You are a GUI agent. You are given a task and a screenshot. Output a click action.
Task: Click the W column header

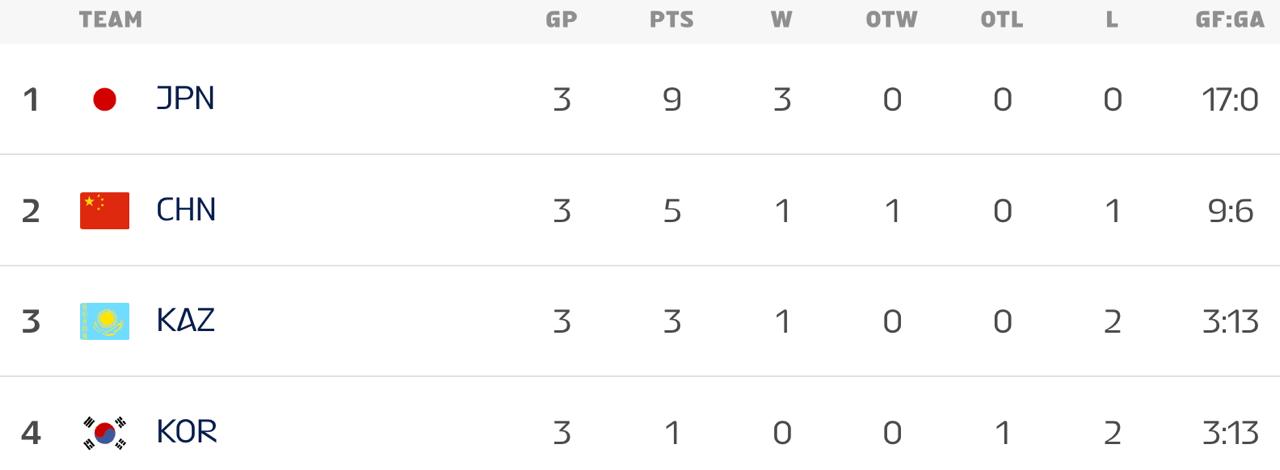[781, 20]
